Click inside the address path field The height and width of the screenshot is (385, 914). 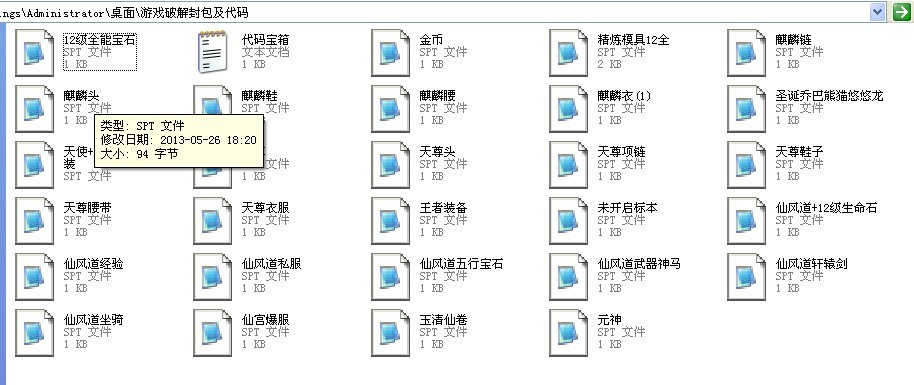434,12
